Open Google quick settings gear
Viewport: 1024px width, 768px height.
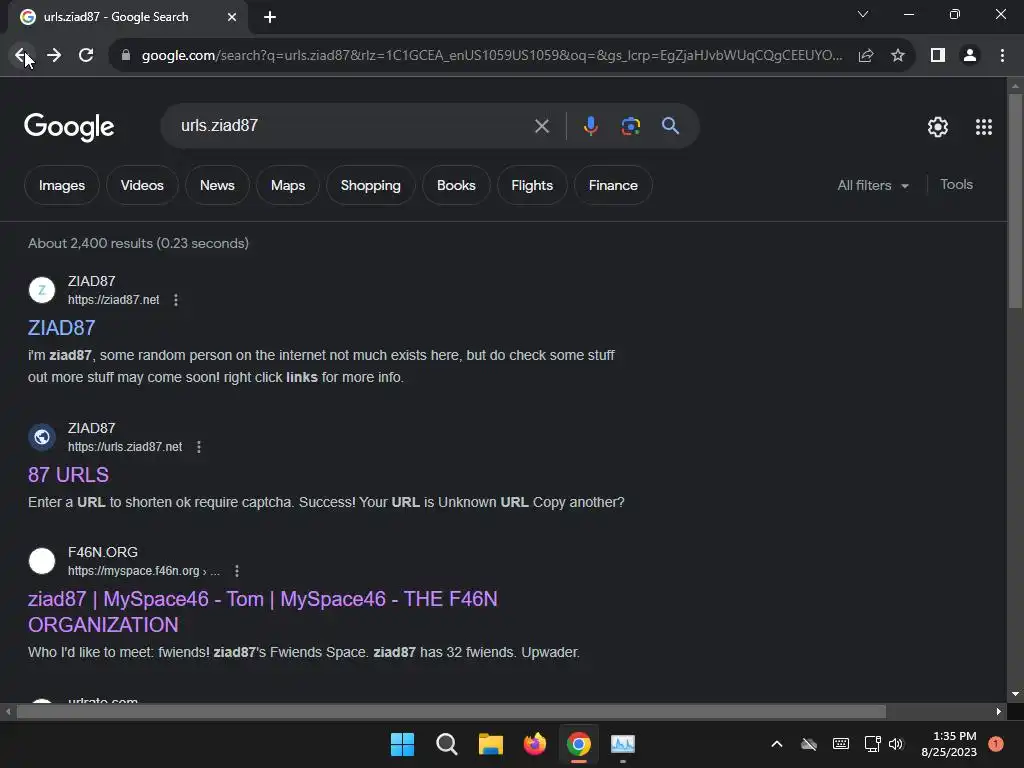click(938, 127)
